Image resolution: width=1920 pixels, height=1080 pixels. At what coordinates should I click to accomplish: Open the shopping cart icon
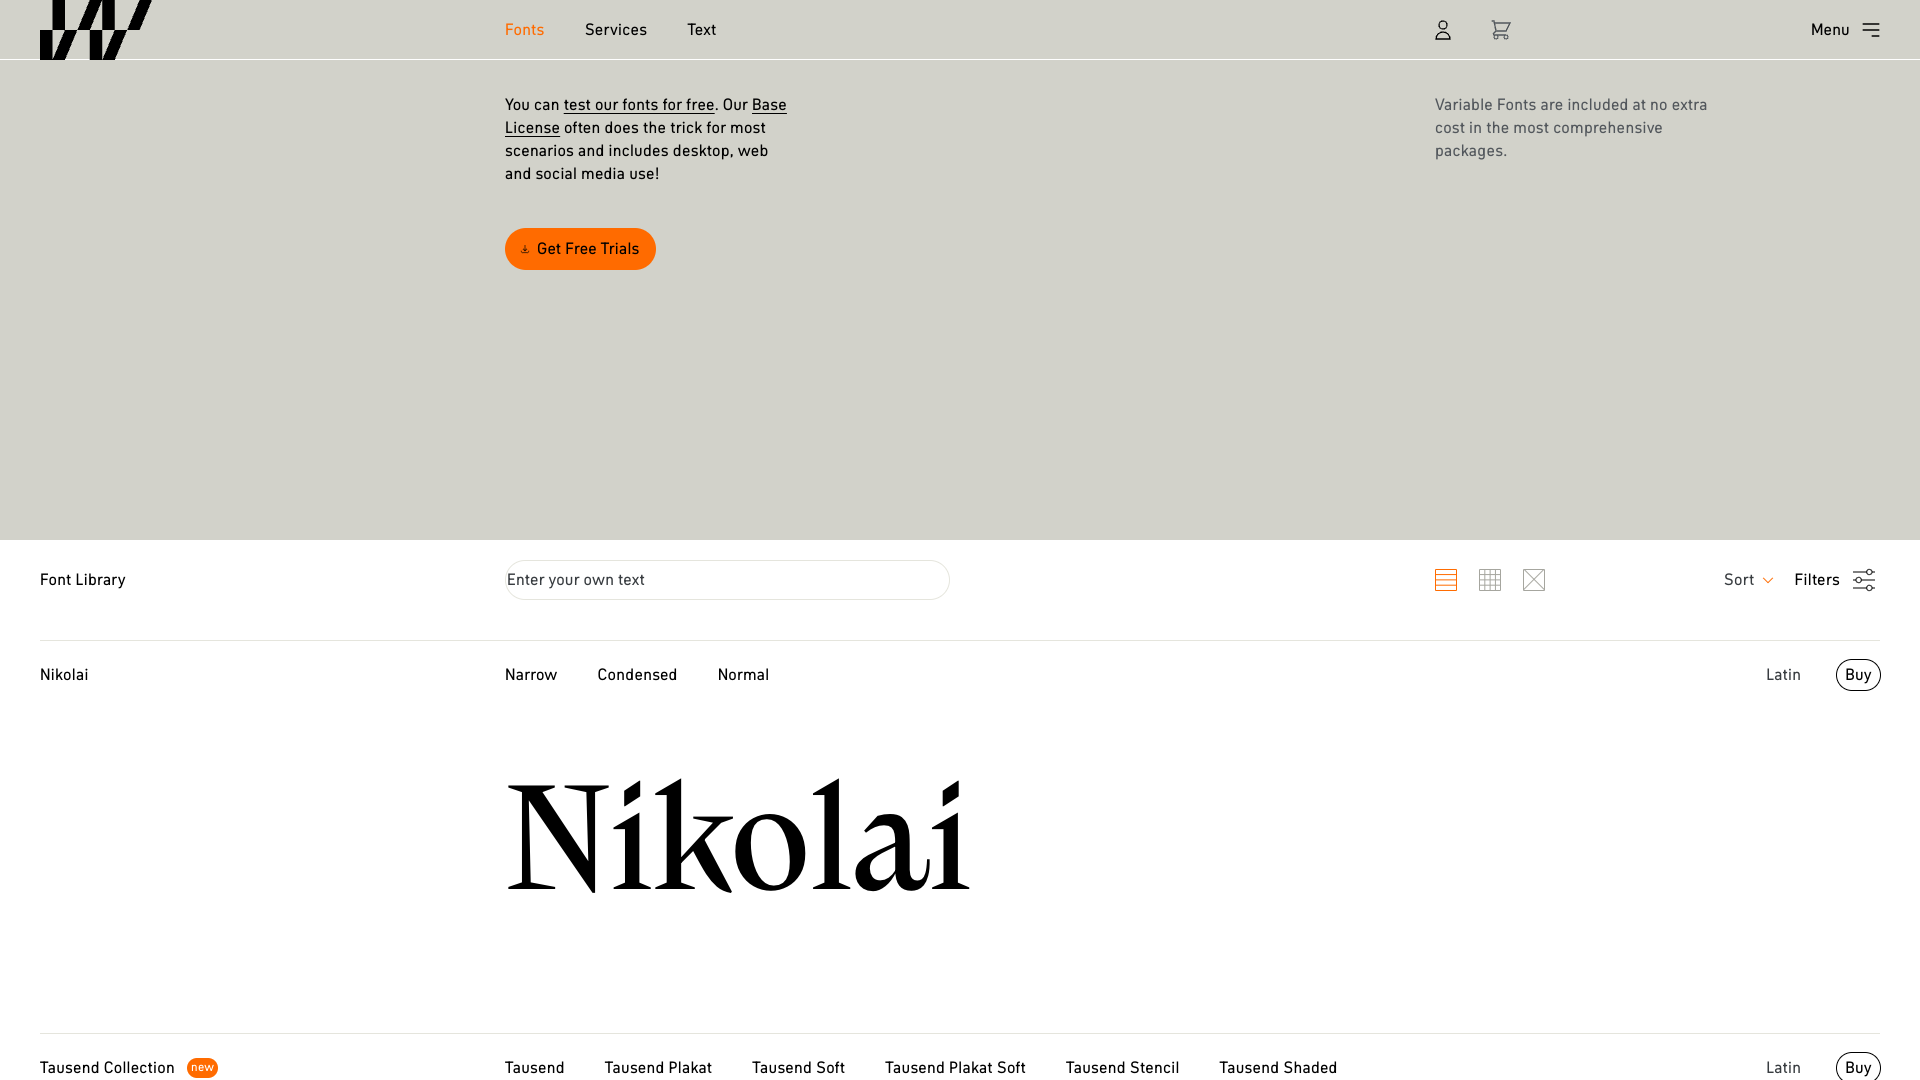(x=1500, y=30)
